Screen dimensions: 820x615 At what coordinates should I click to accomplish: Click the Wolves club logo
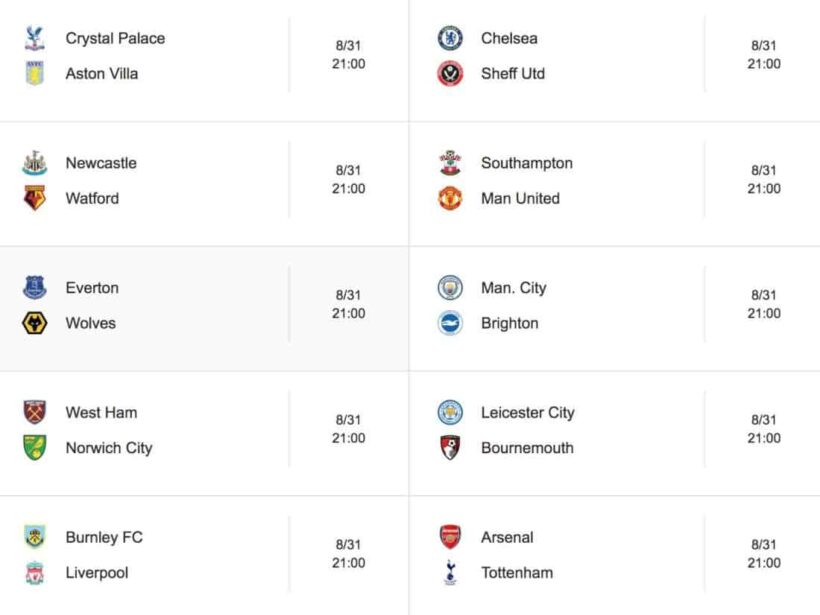point(35,323)
